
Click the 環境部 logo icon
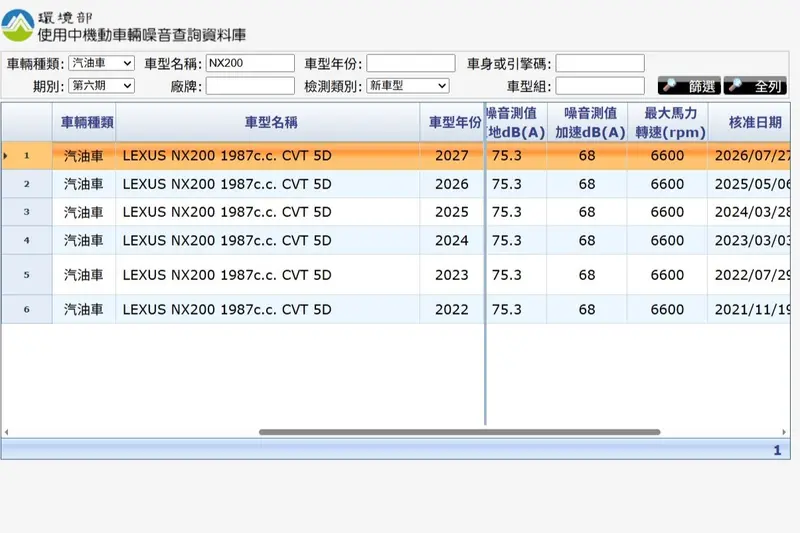click(x=18, y=26)
